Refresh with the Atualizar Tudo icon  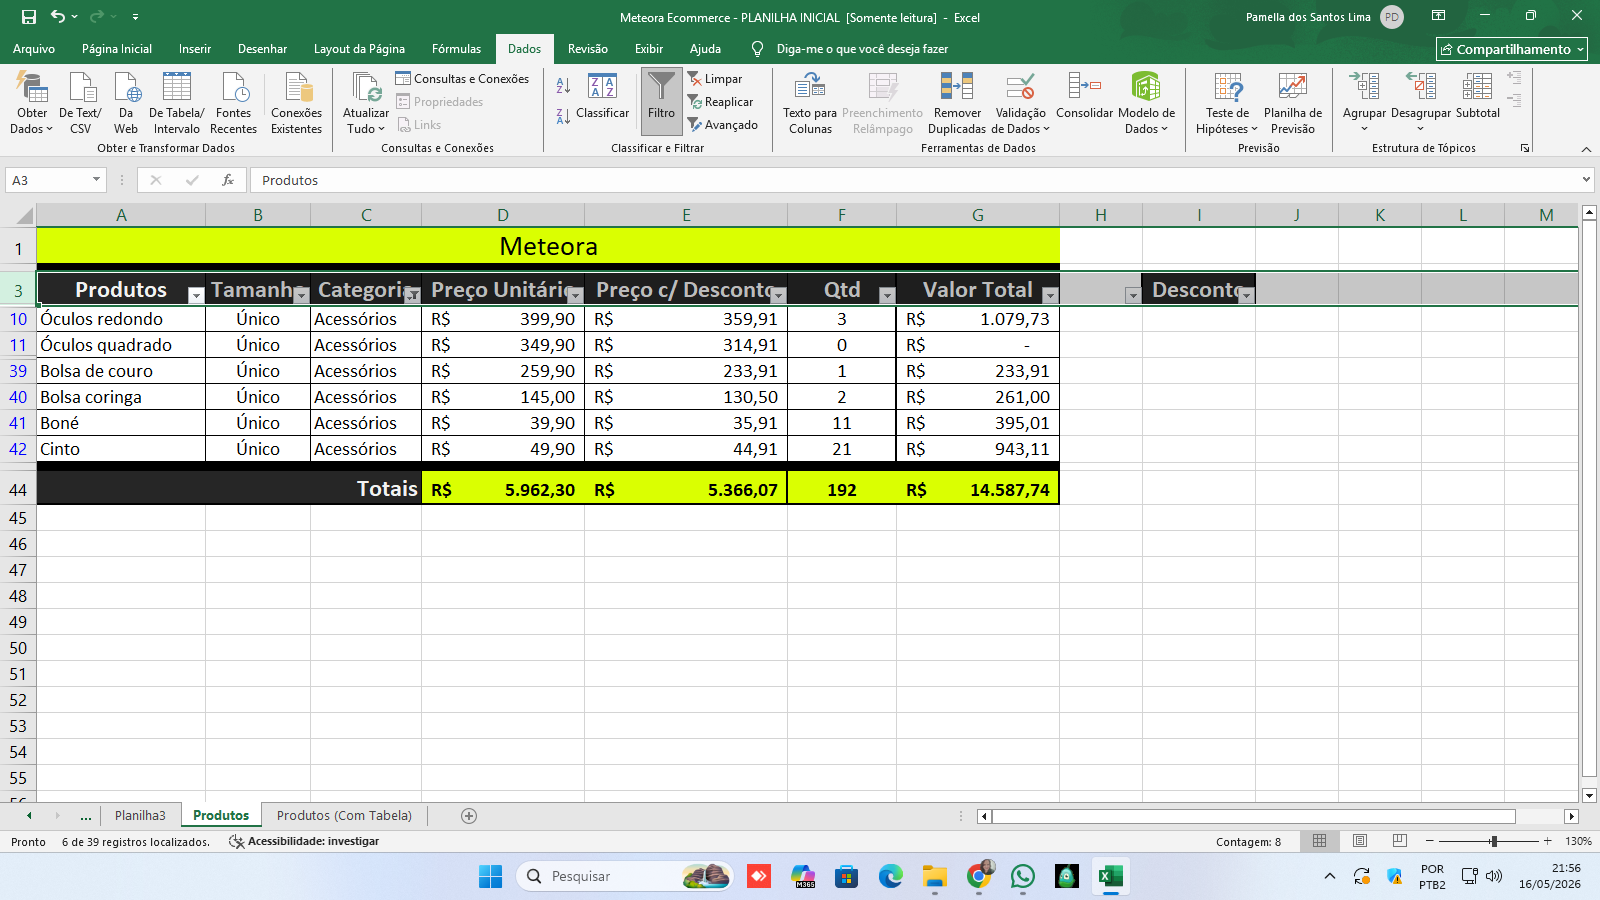click(366, 88)
